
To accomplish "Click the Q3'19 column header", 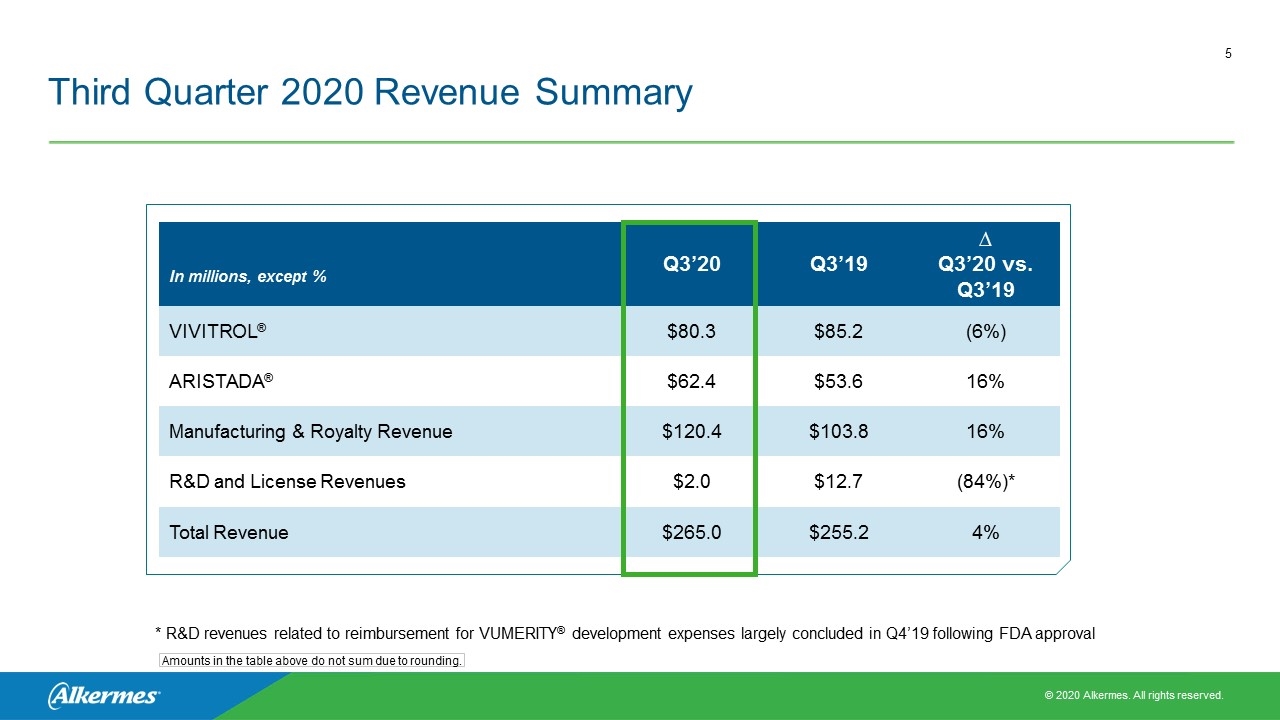I will [838, 264].
